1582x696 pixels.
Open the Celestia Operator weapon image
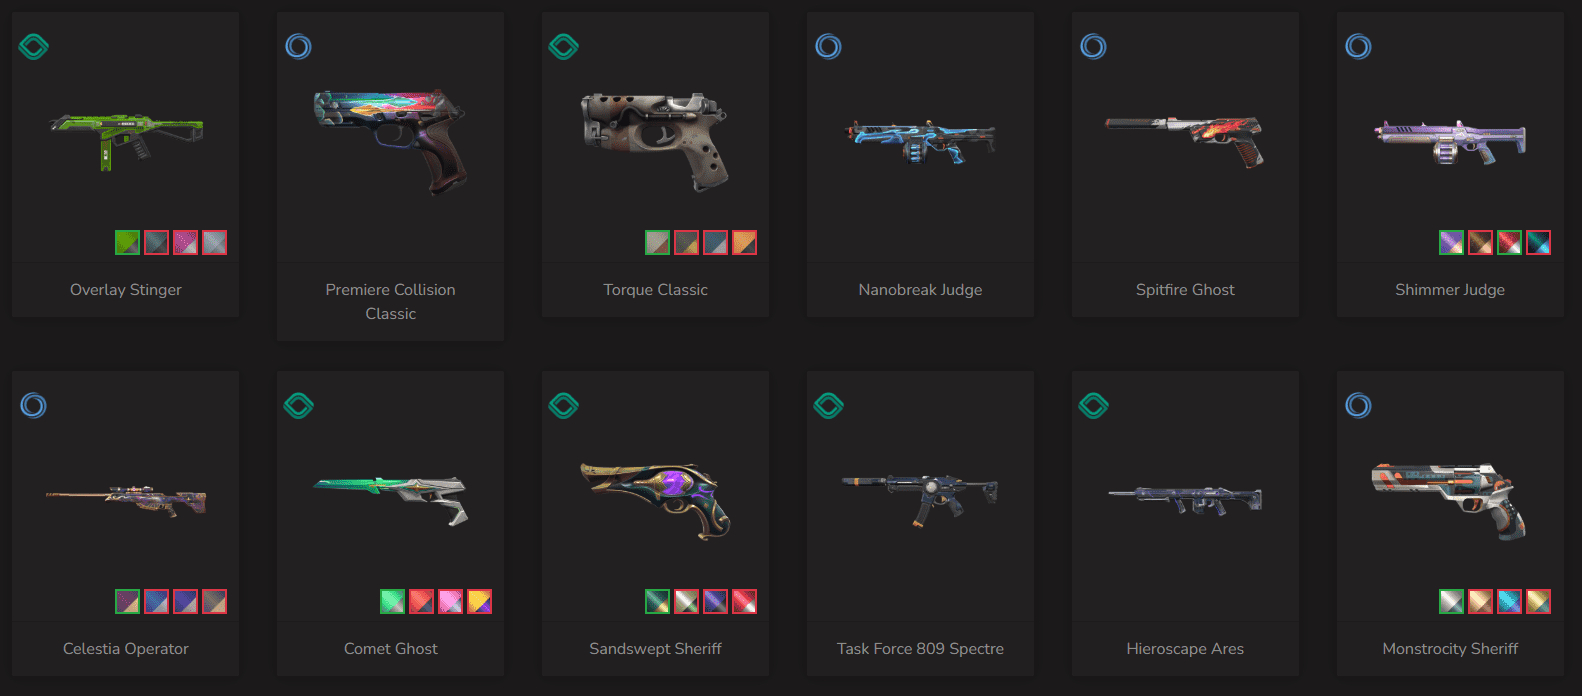pyautogui.click(x=126, y=500)
